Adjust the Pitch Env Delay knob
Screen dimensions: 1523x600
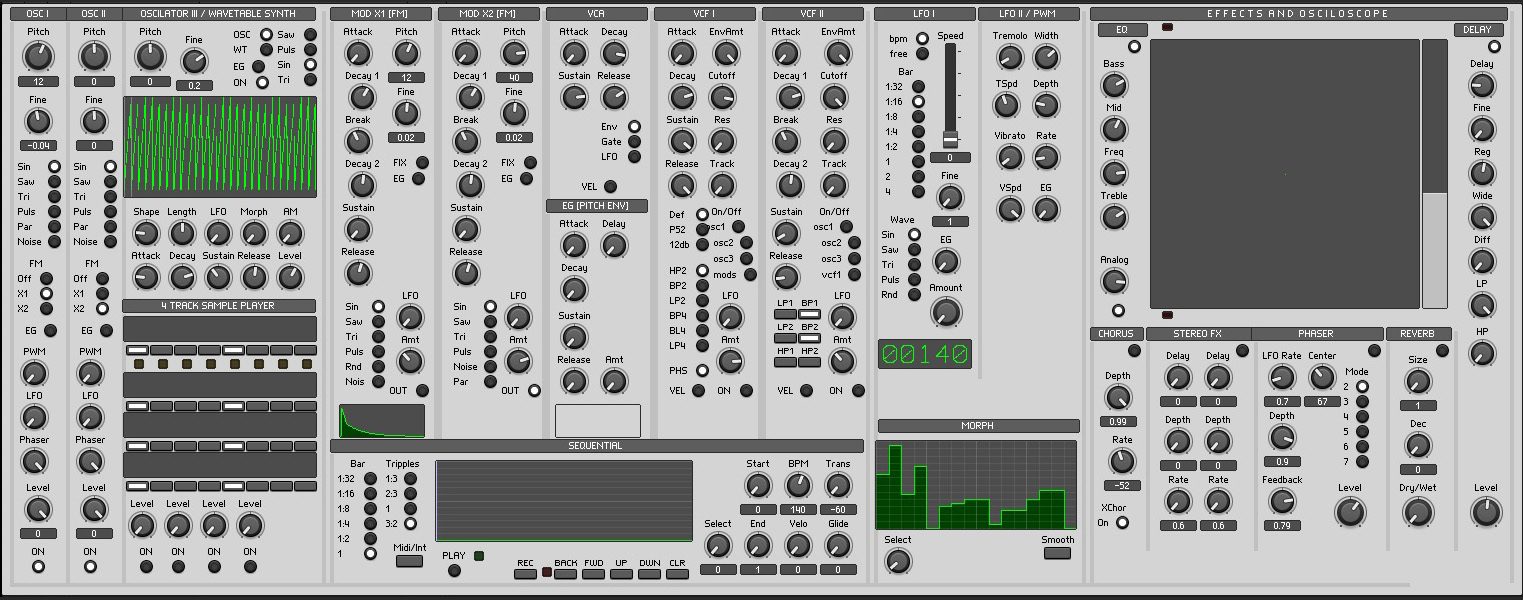[x=614, y=245]
